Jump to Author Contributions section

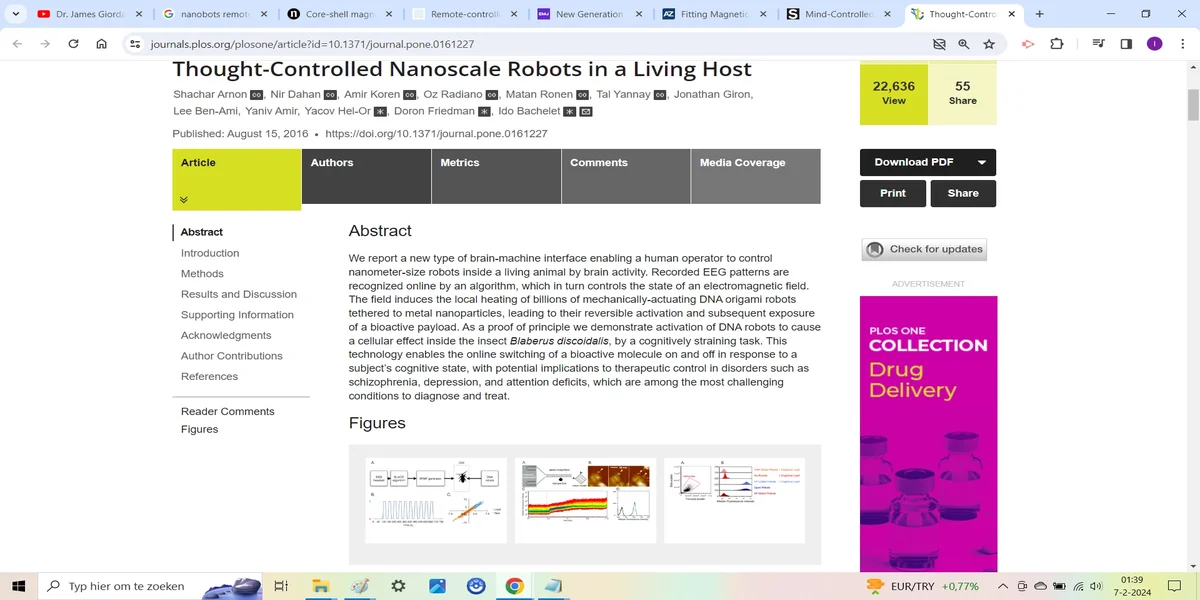coord(232,356)
